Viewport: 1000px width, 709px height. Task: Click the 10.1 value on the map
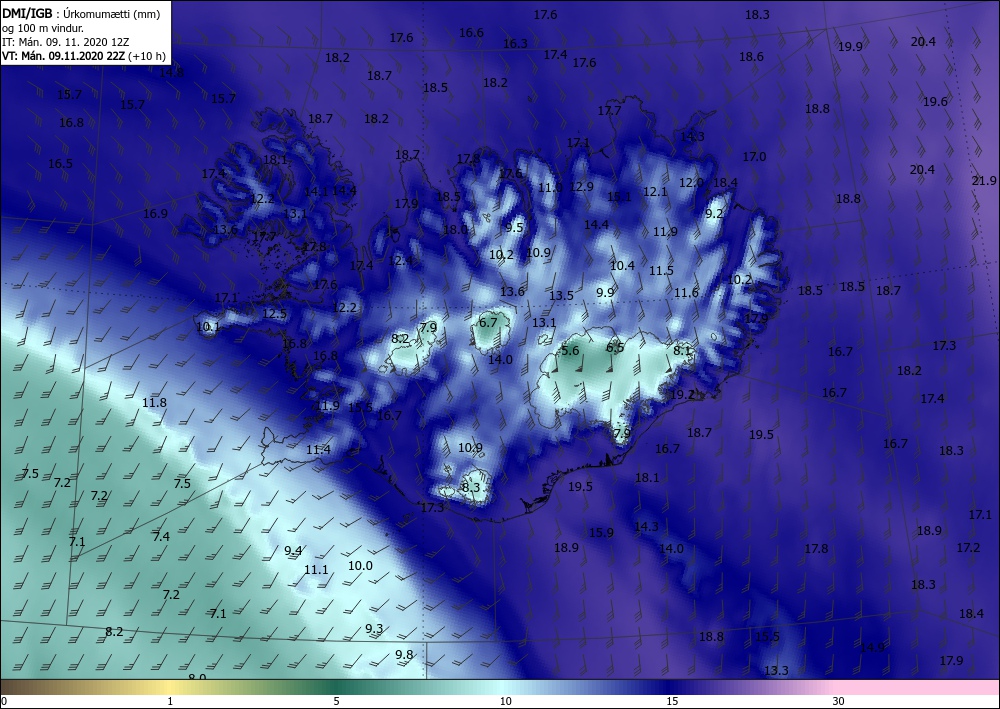pyautogui.click(x=208, y=327)
